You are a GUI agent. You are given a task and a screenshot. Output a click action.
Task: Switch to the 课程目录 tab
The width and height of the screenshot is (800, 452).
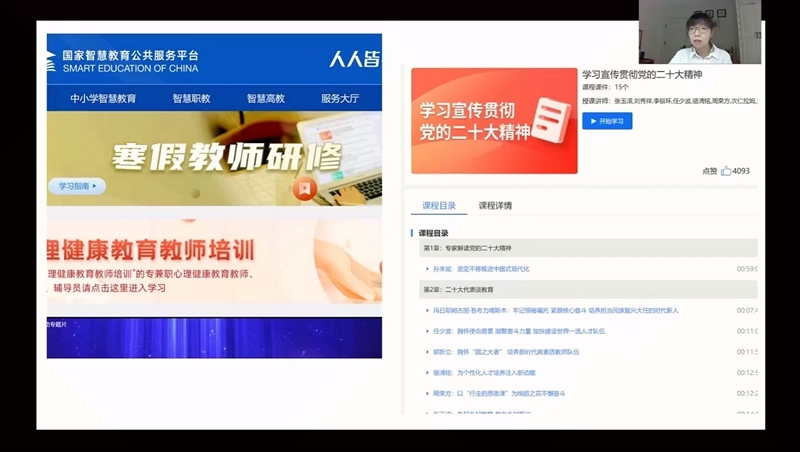click(439, 206)
